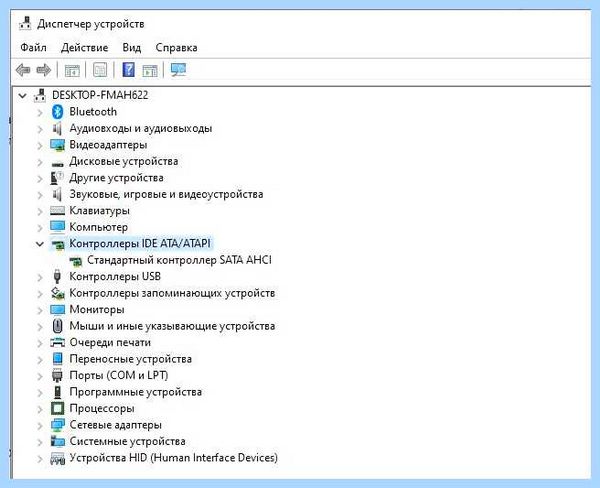600x488 pixels.
Task: Click the Forward arrow toolbar button
Action: coord(44,70)
